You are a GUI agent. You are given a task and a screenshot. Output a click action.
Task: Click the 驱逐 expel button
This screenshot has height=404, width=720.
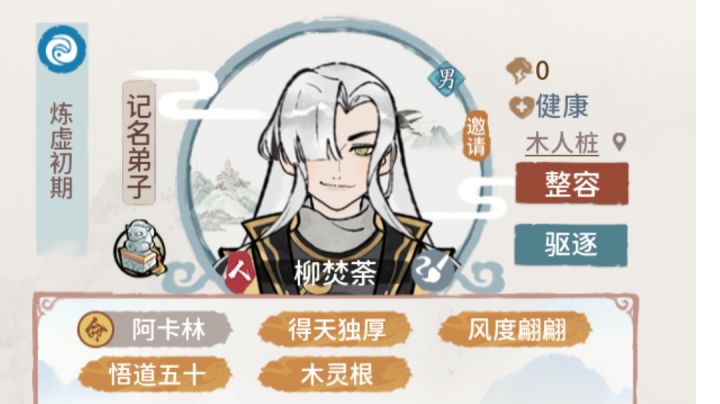click(571, 244)
